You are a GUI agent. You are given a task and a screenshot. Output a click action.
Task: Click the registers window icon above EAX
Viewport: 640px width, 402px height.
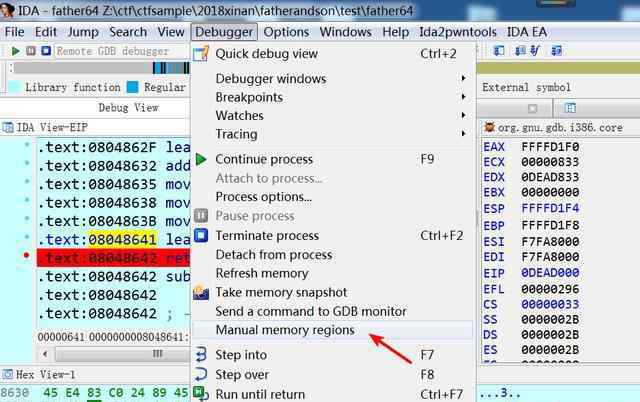pos(570,108)
